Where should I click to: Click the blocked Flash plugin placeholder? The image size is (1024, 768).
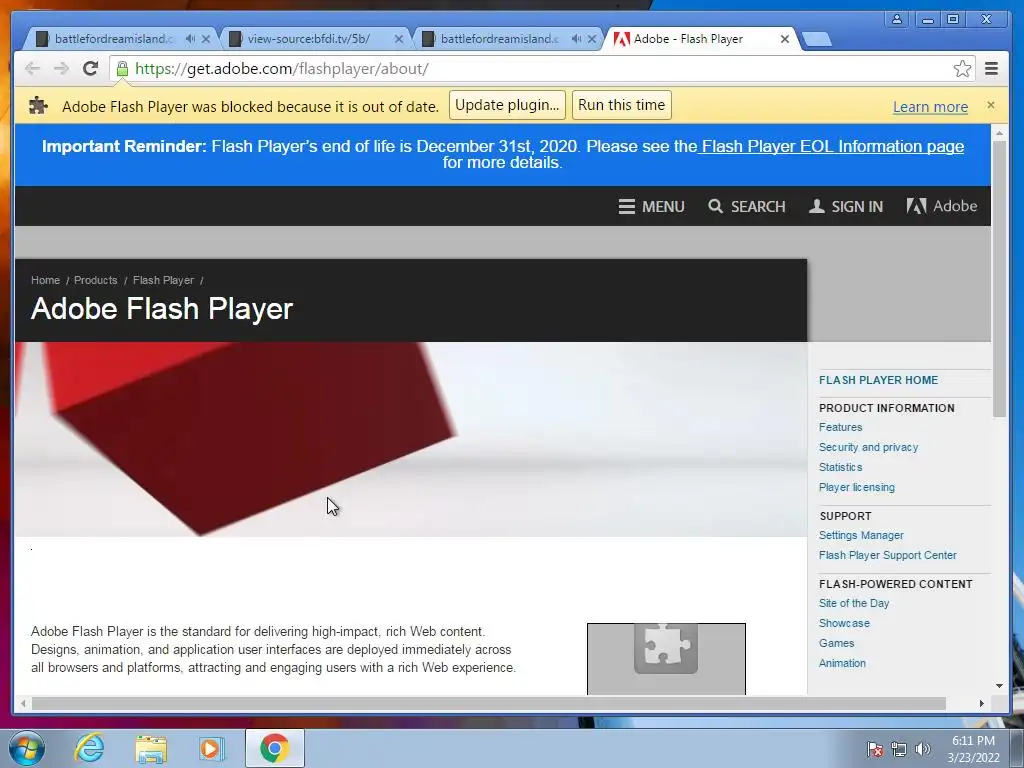click(x=666, y=658)
